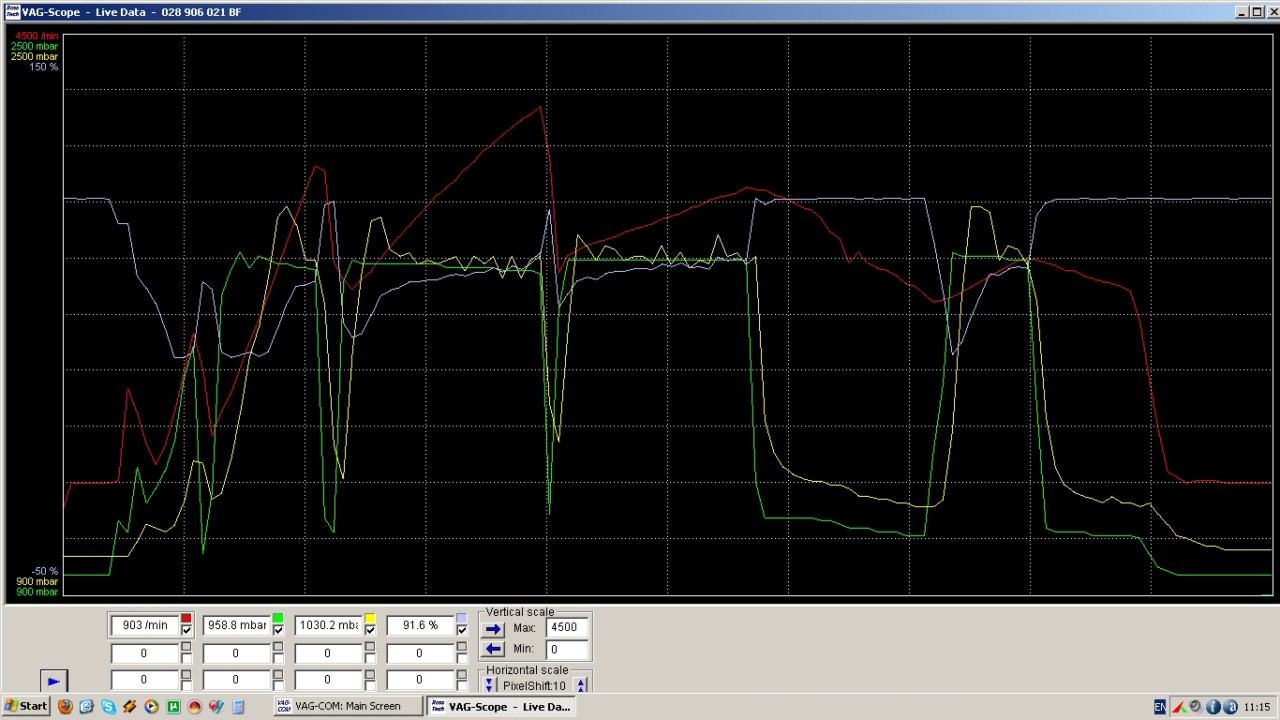Screen dimensions: 1280x720
Task: Toggle the green 958.8 mbar trace checkbox
Action: [278, 630]
